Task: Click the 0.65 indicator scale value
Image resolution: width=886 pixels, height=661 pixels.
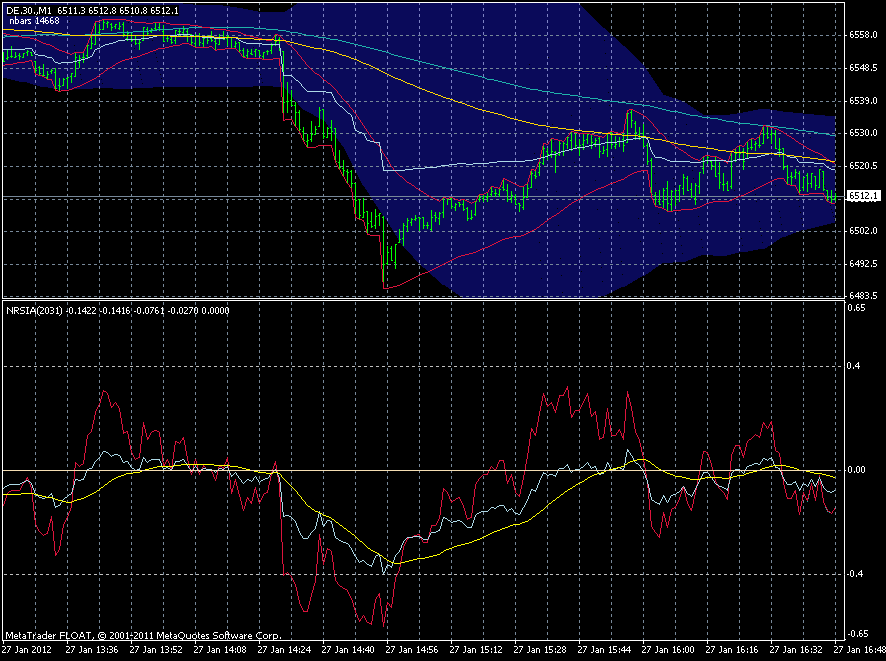Action: (x=858, y=309)
